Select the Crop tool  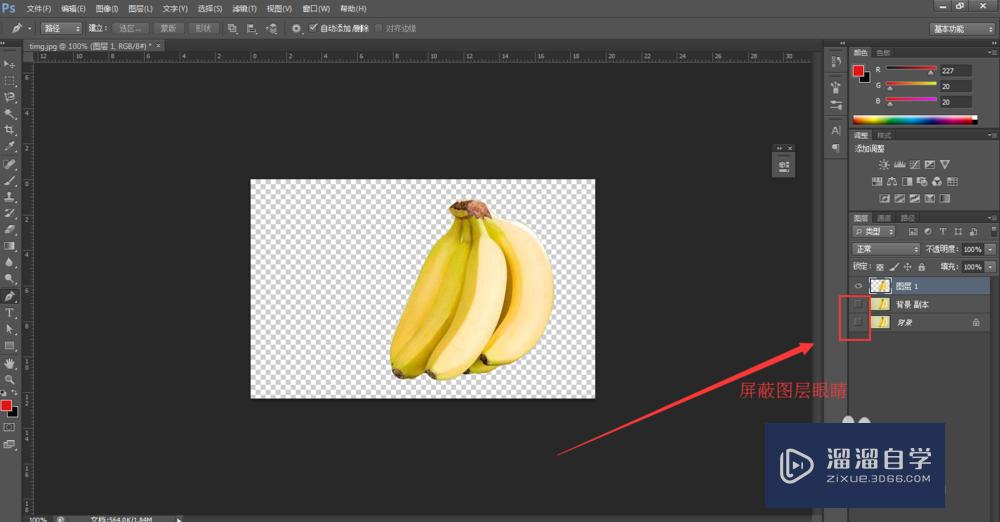click(x=9, y=130)
